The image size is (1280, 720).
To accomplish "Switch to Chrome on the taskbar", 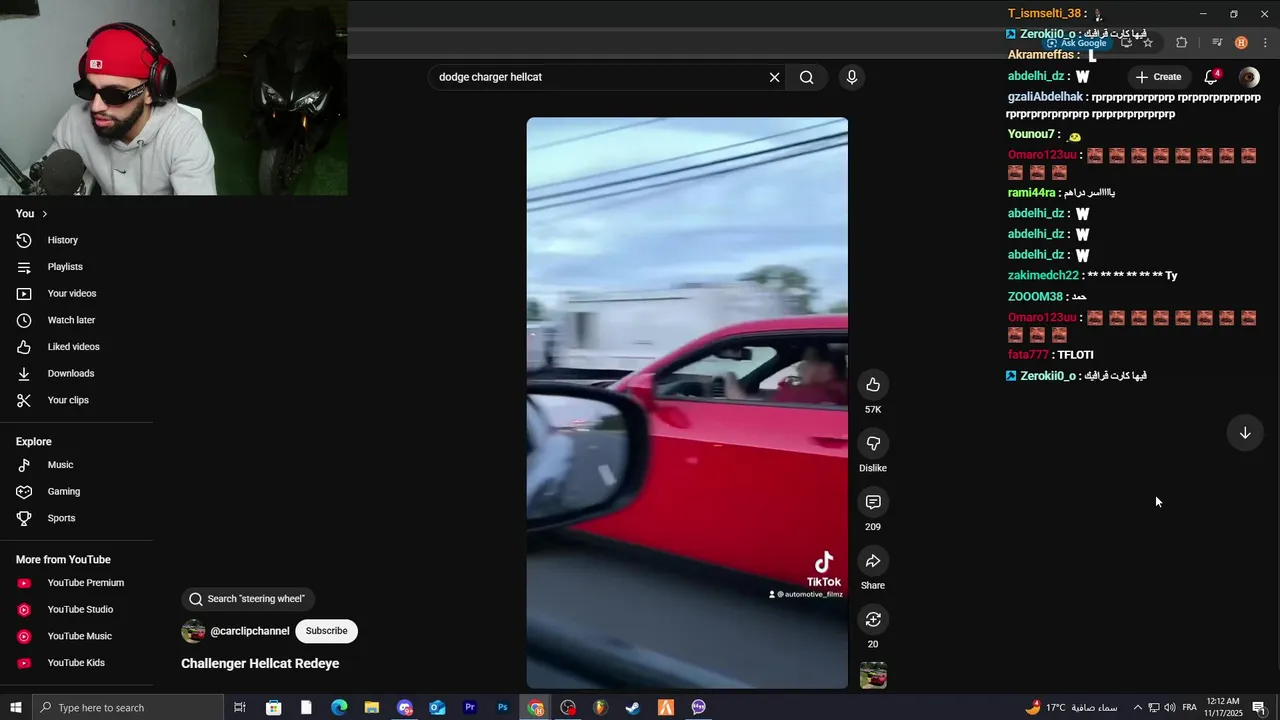I will pos(536,708).
